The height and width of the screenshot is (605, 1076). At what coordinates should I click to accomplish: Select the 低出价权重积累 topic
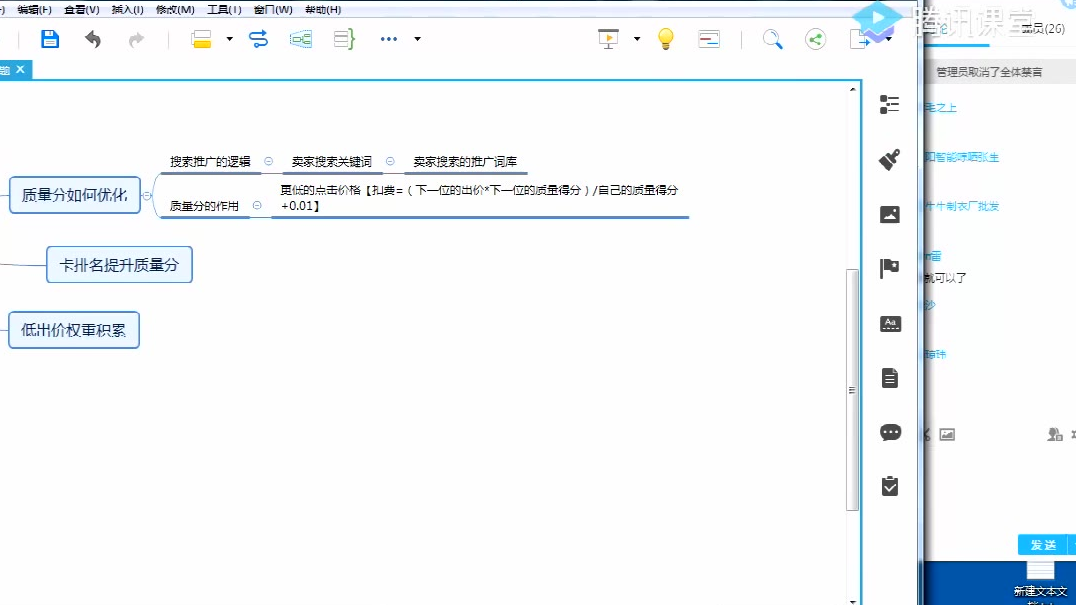(74, 330)
